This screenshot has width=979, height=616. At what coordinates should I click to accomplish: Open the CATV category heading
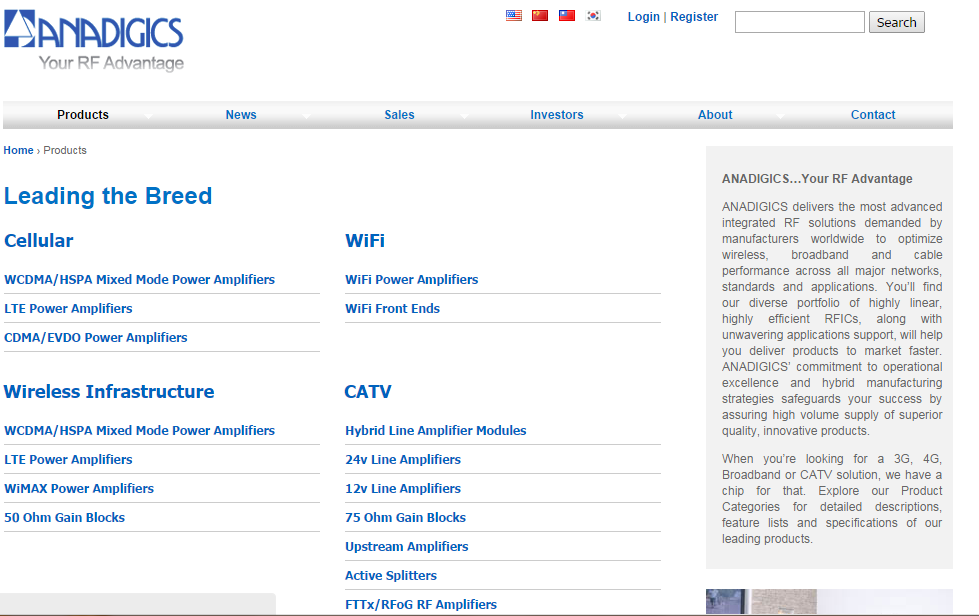[368, 391]
